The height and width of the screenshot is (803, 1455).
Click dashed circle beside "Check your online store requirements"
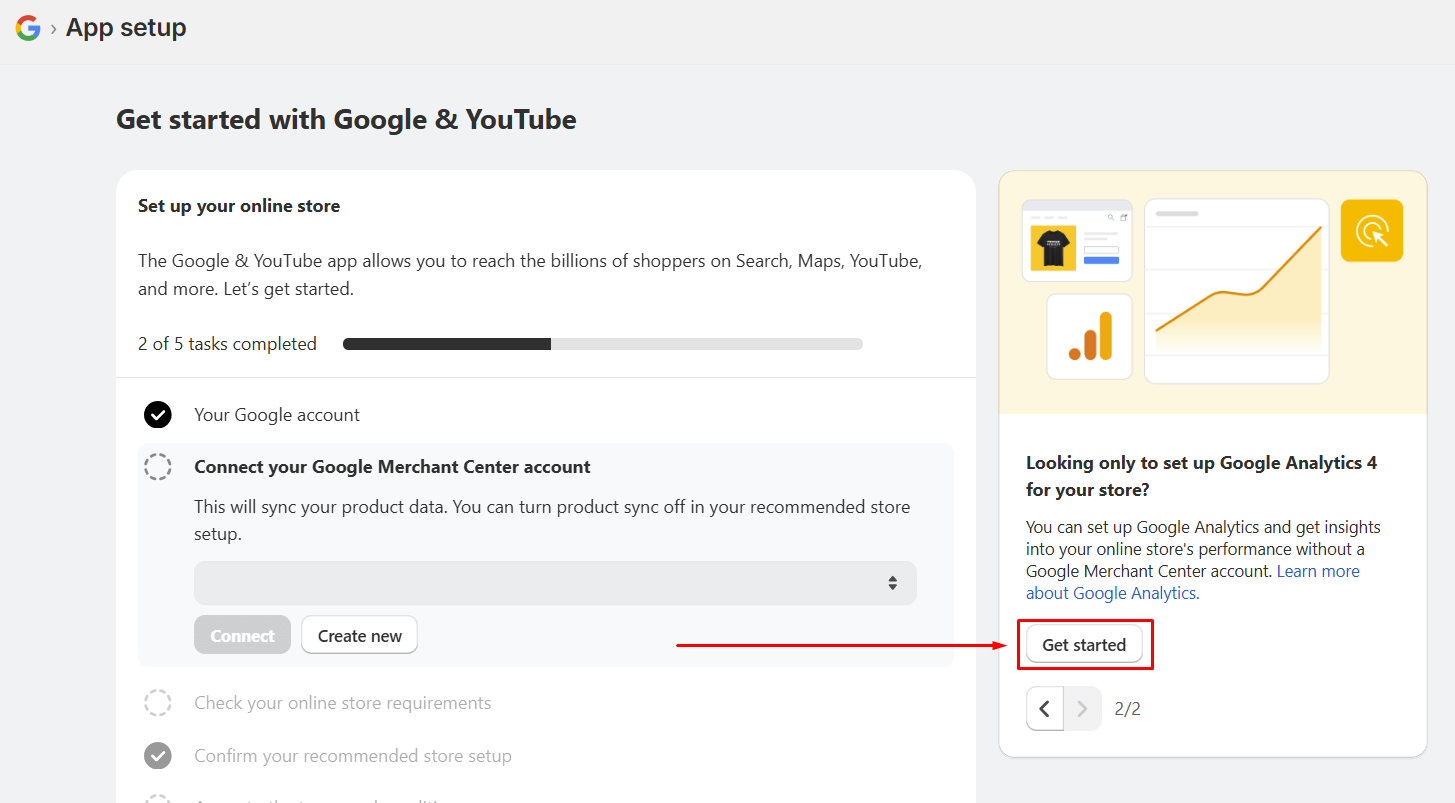click(157, 702)
